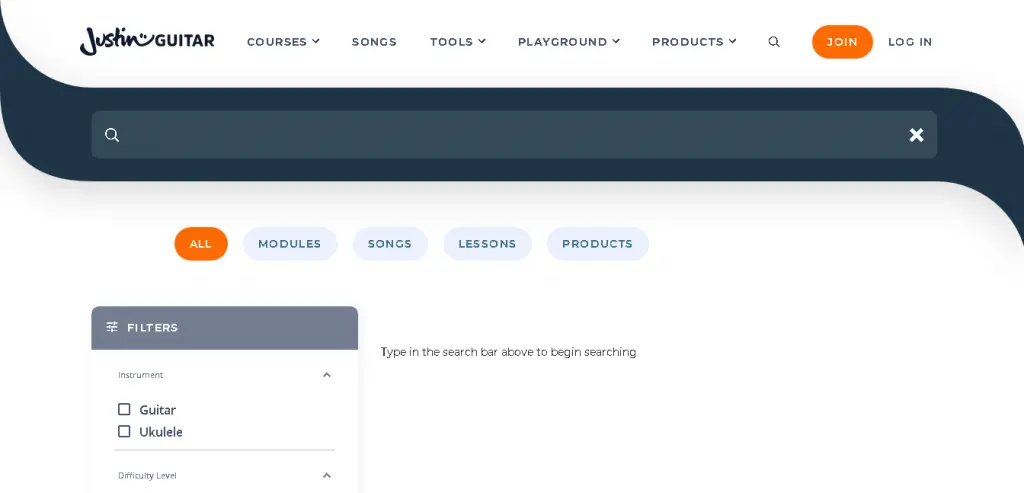Tick the Ukulele instrument checkbox
The height and width of the screenshot is (493, 1024).
coord(125,431)
